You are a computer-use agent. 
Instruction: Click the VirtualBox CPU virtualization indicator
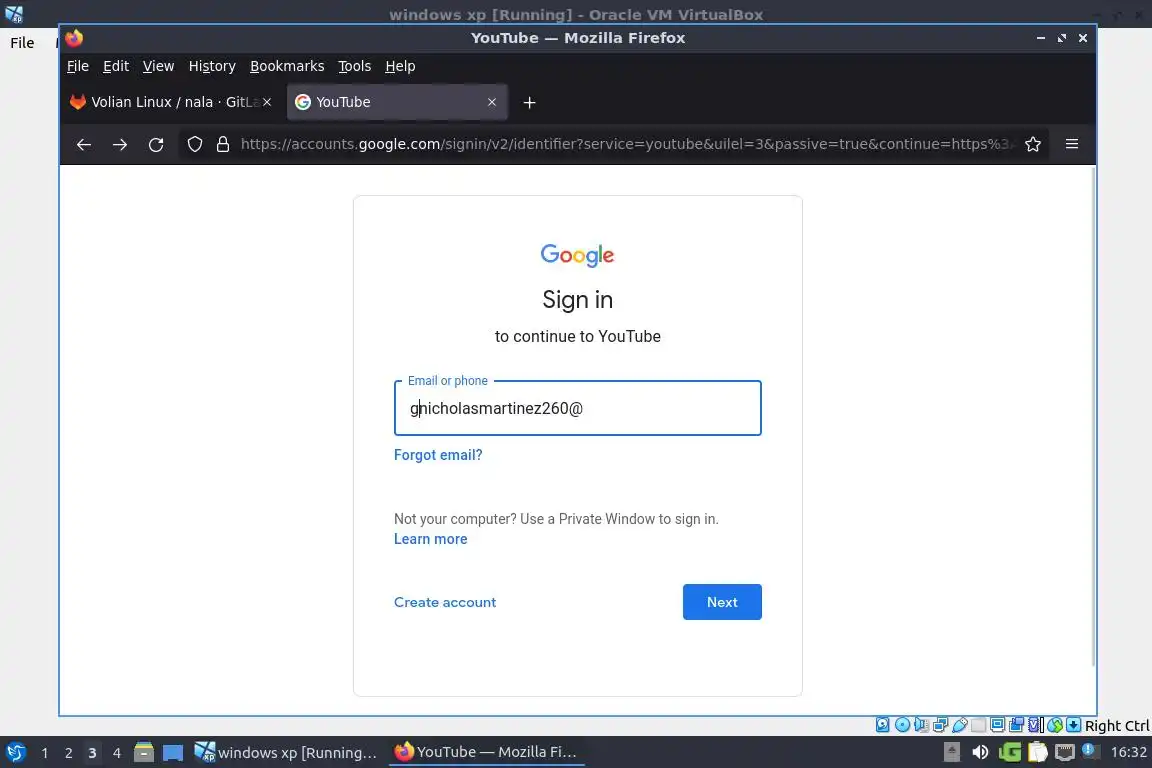(x=1034, y=725)
